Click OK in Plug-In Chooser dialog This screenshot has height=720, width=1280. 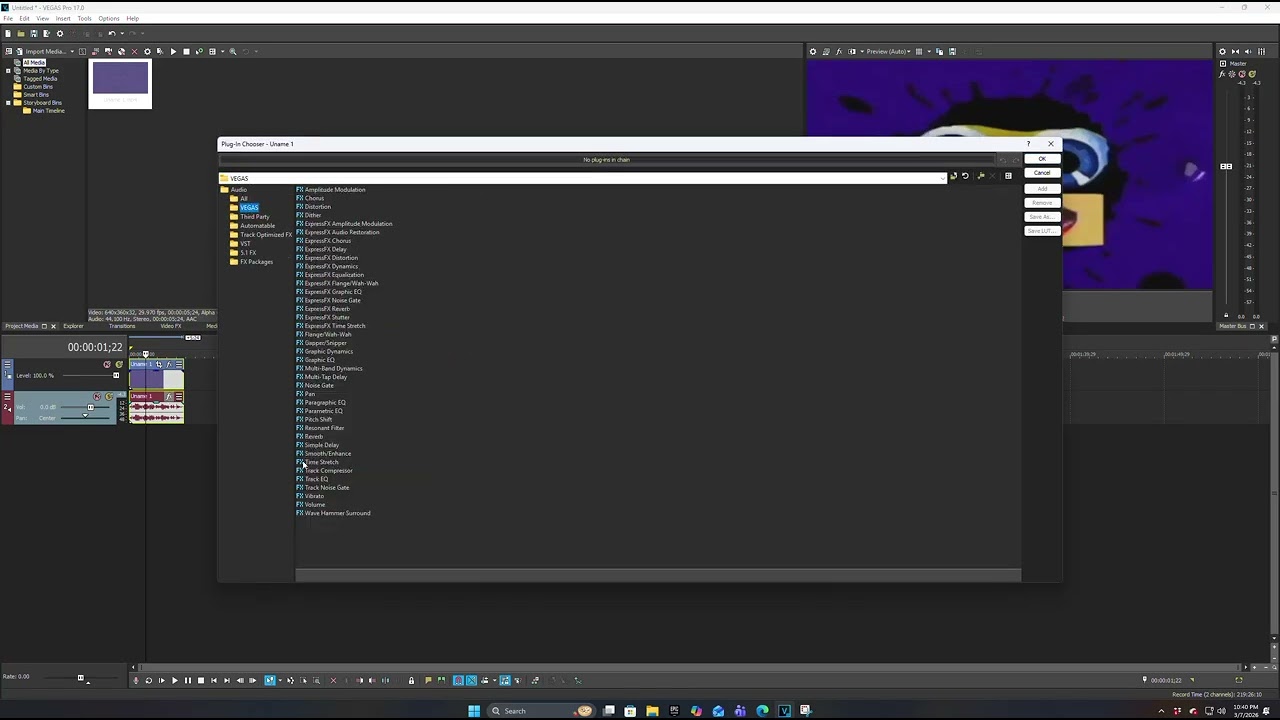click(x=1042, y=159)
